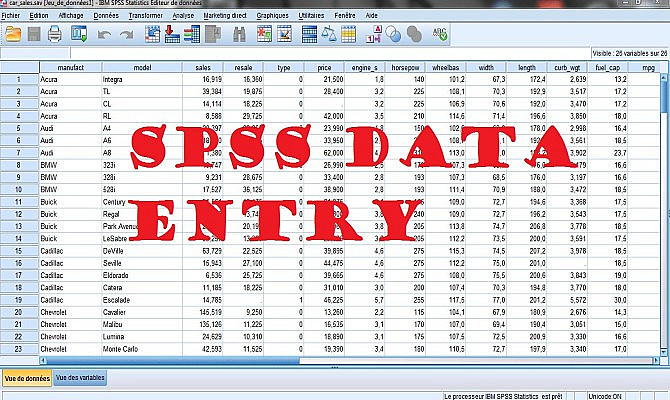Screen dimensions: 670x400
Task: Select row number 1 header
Action: point(19,79)
